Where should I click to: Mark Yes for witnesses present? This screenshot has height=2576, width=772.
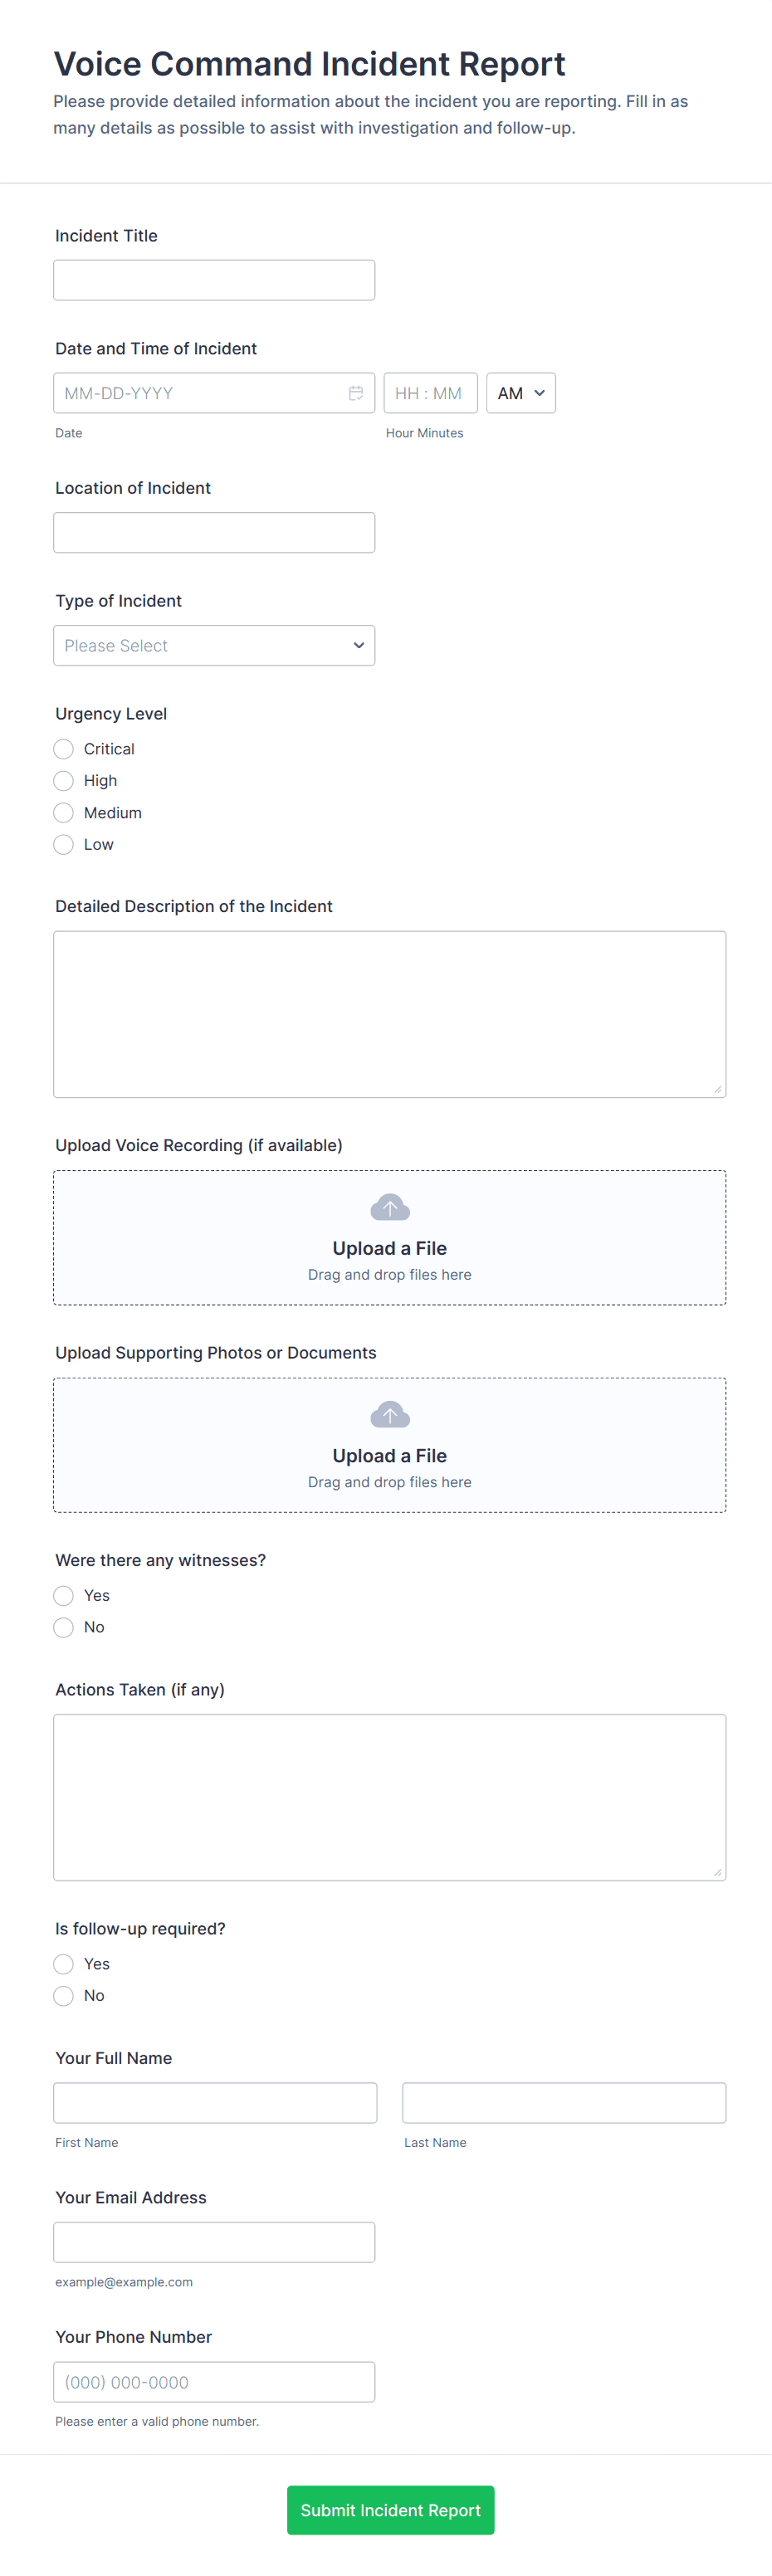[64, 1595]
